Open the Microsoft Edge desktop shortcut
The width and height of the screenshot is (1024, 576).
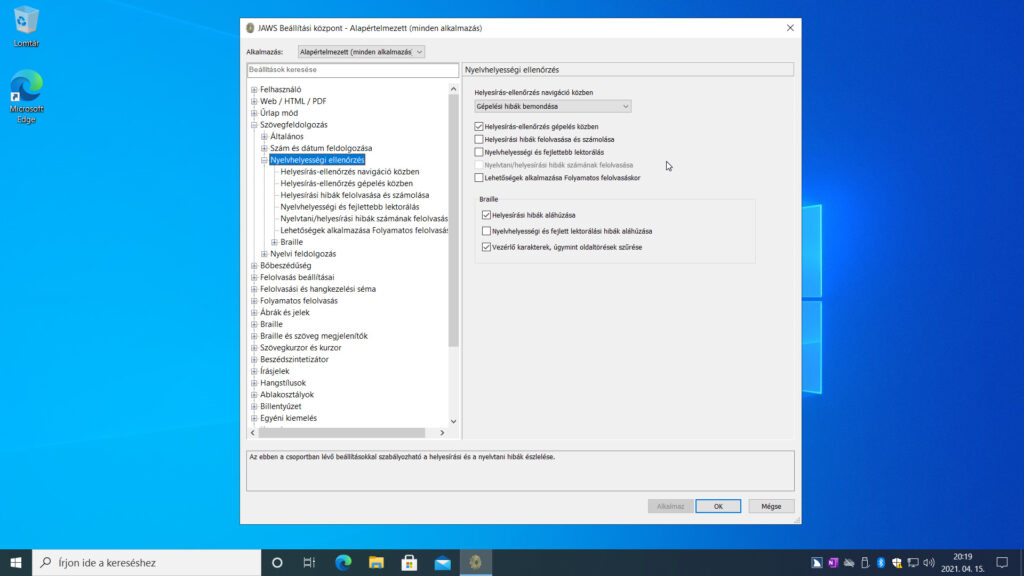26,96
